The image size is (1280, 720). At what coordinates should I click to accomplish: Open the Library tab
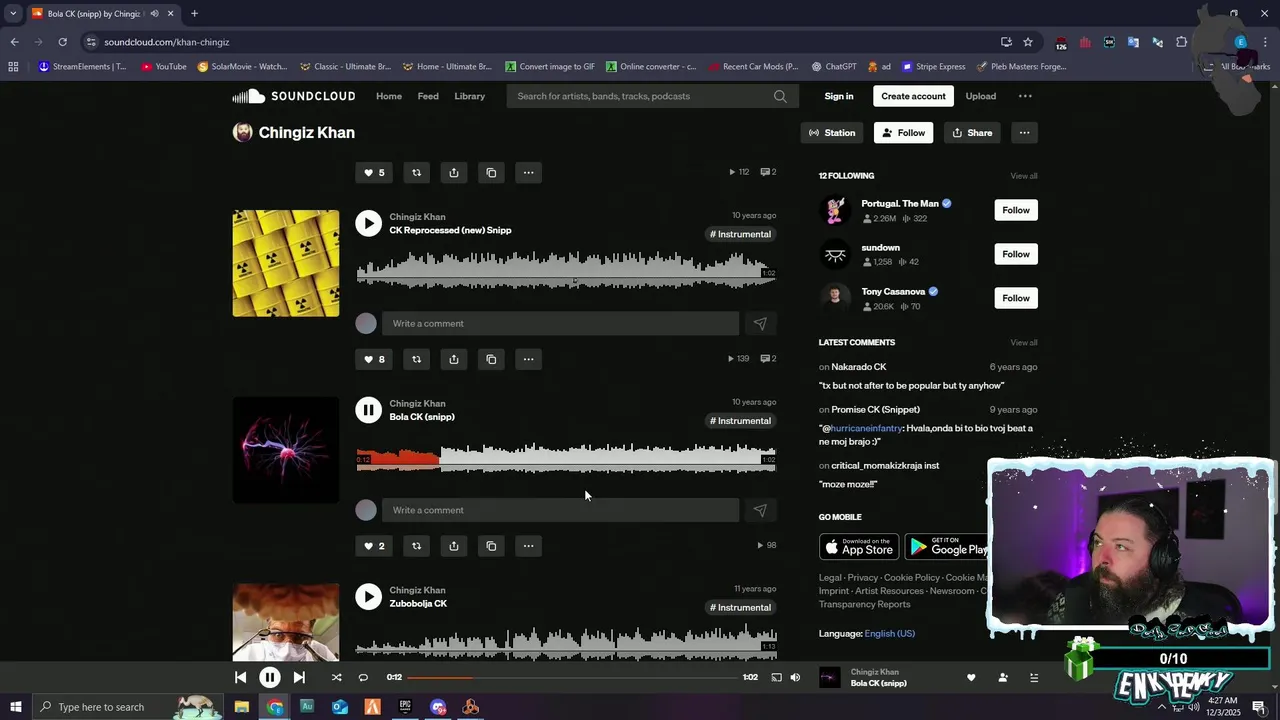point(469,96)
